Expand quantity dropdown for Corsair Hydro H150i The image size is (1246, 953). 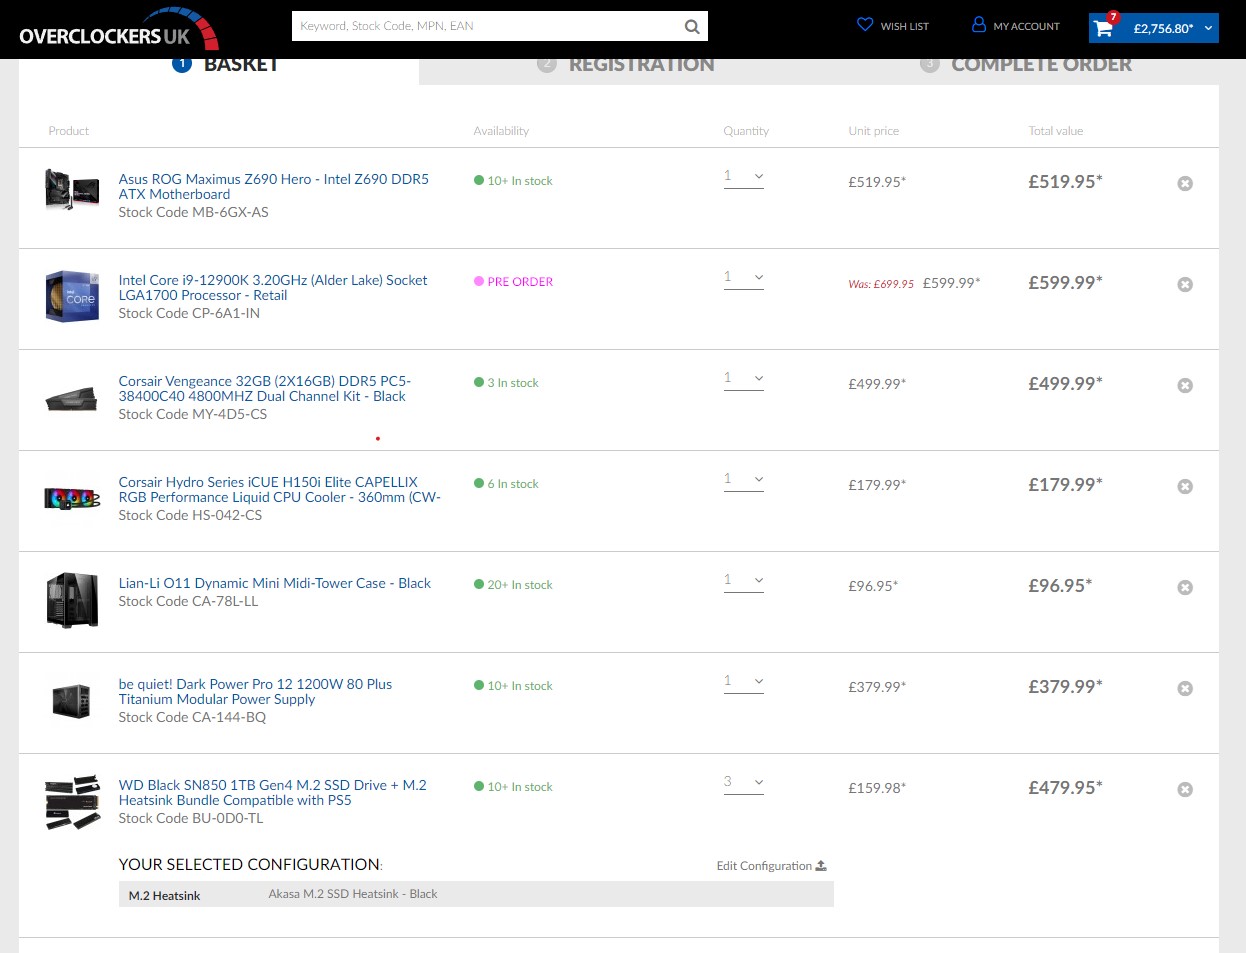tap(744, 480)
